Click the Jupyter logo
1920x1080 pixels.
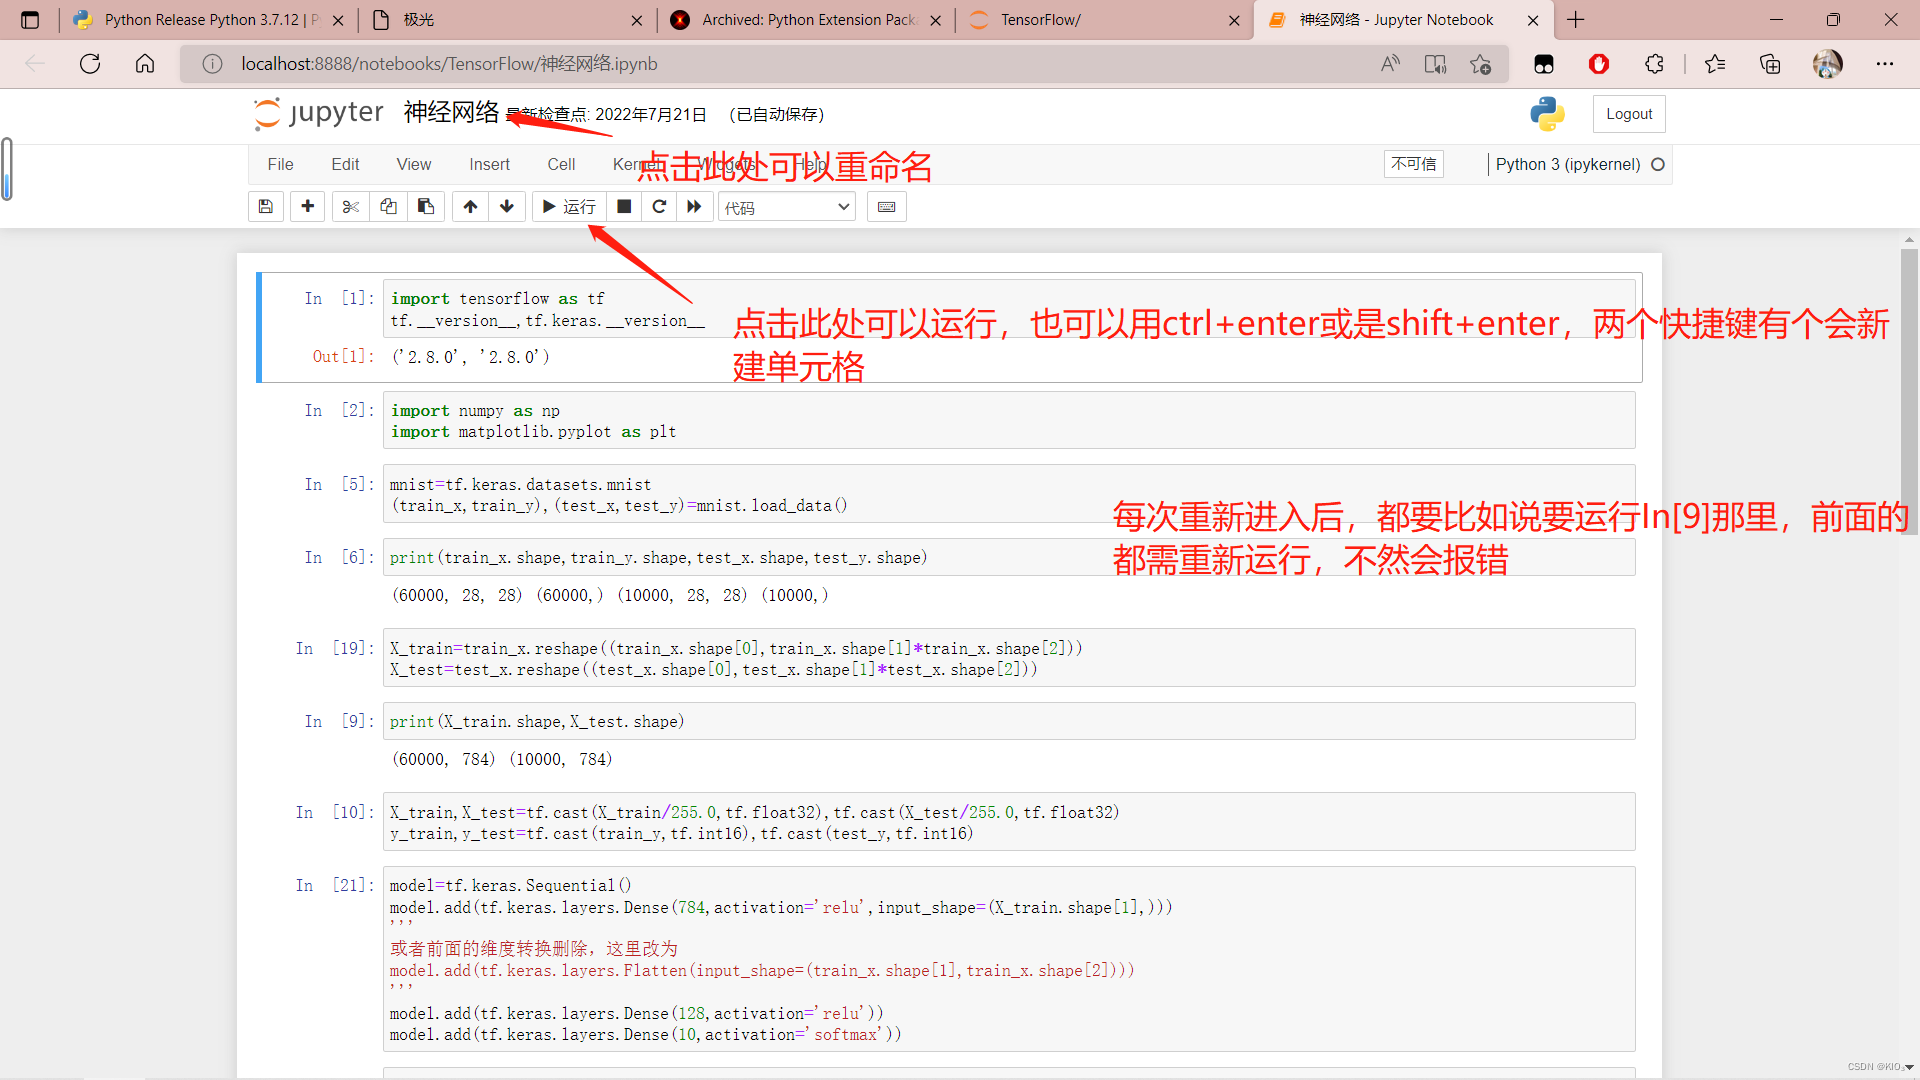(x=319, y=113)
